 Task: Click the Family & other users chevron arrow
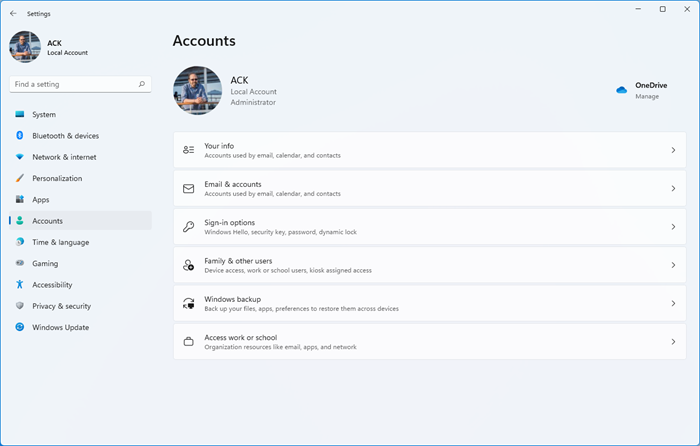coord(673,265)
